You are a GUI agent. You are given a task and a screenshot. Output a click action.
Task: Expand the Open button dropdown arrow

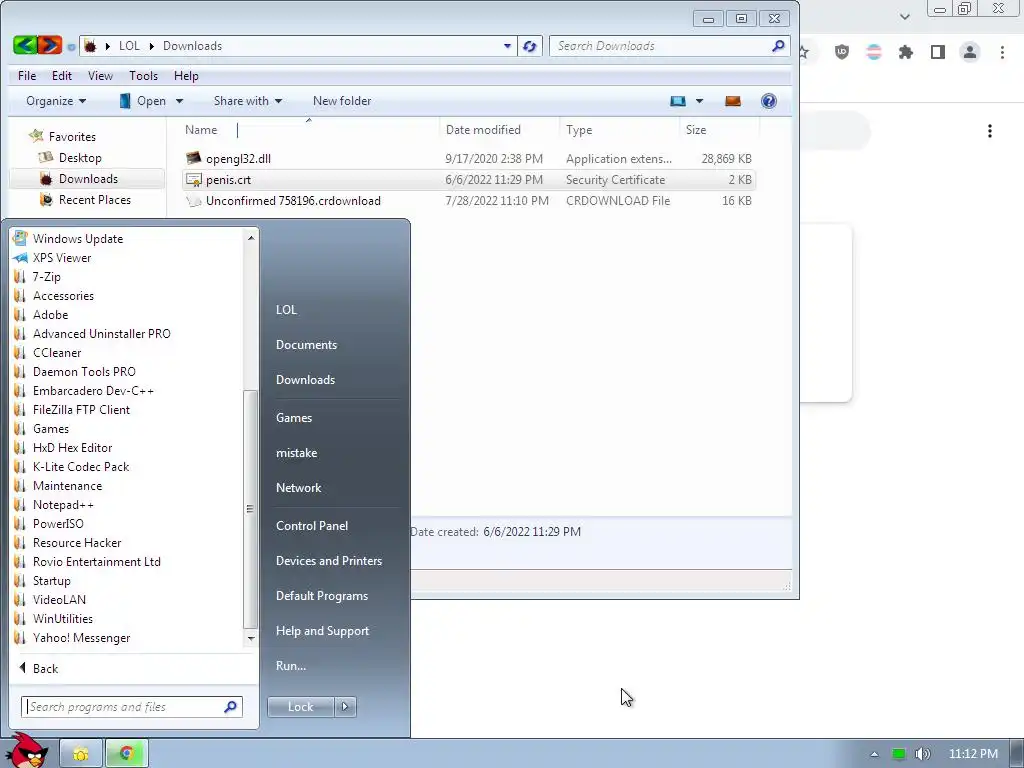pos(179,101)
